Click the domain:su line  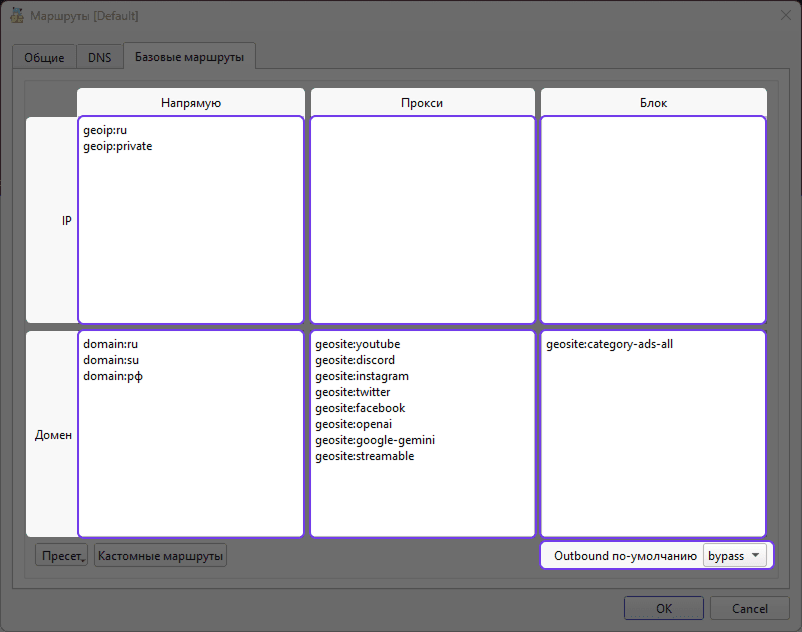click(111, 360)
